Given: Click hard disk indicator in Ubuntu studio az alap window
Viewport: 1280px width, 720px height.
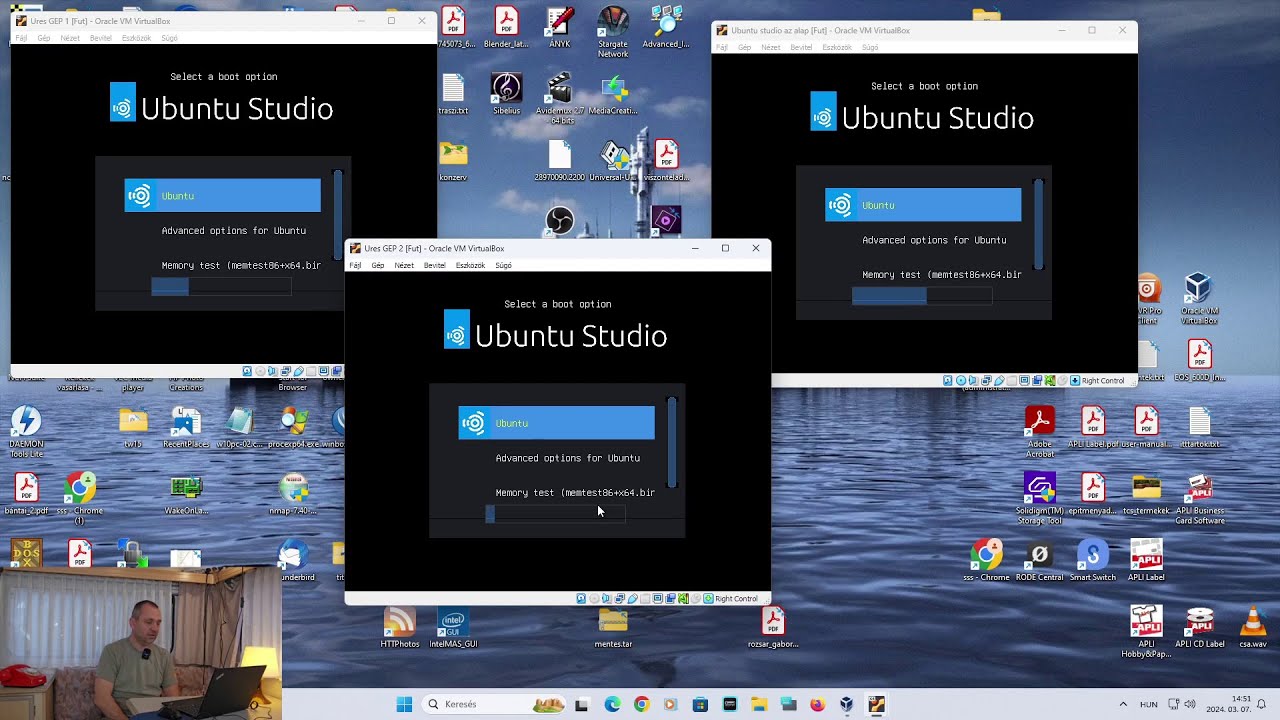Looking at the screenshot, I should (x=948, y=380).
